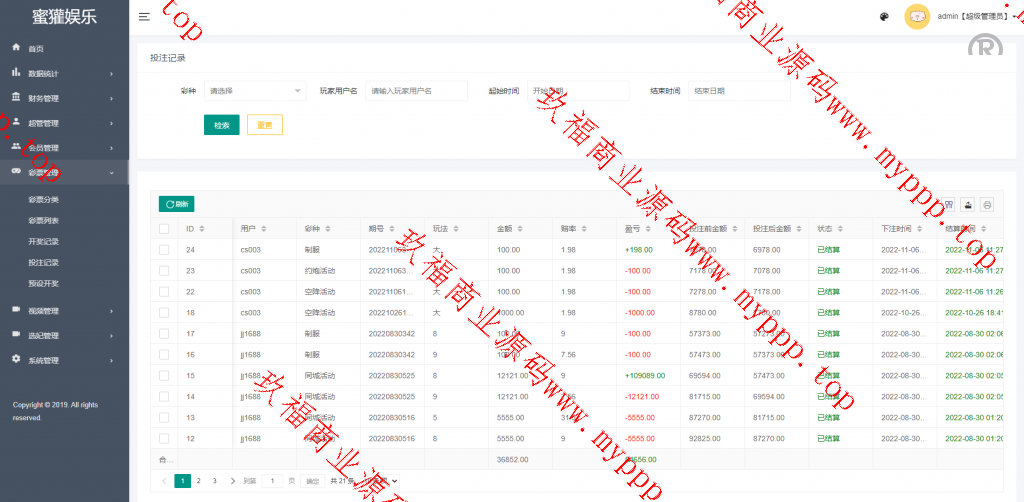The width and height of the screenshot is (1024, 502).
Task: Click the 玩家用户名 input field
Action: (416, 91)
